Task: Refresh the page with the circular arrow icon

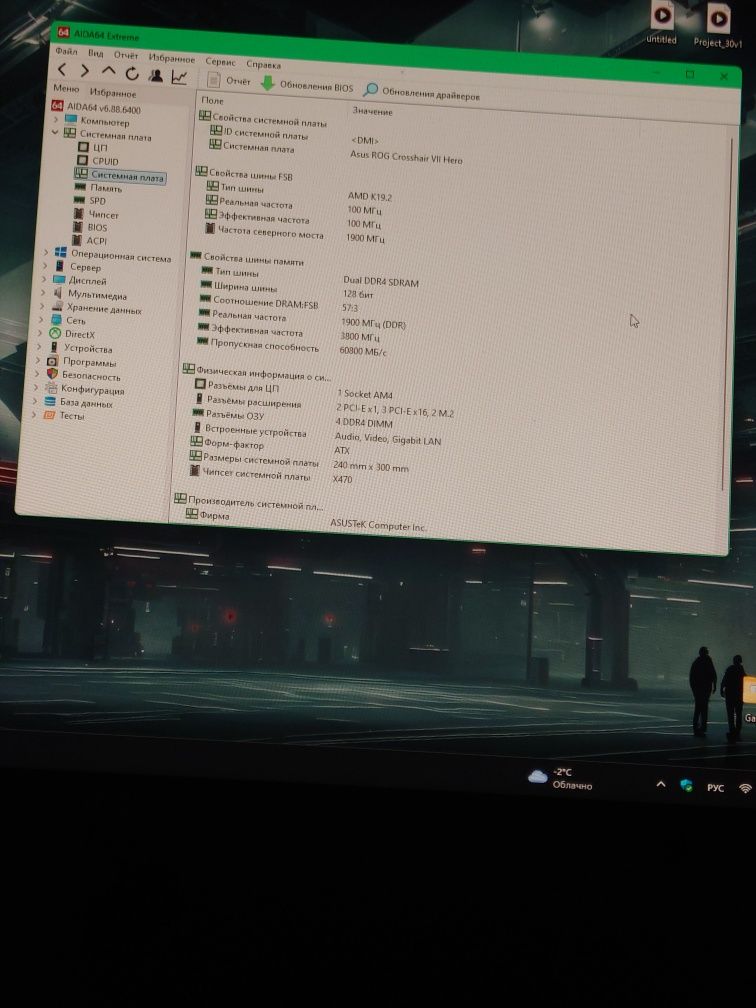Action: [132, 73]
